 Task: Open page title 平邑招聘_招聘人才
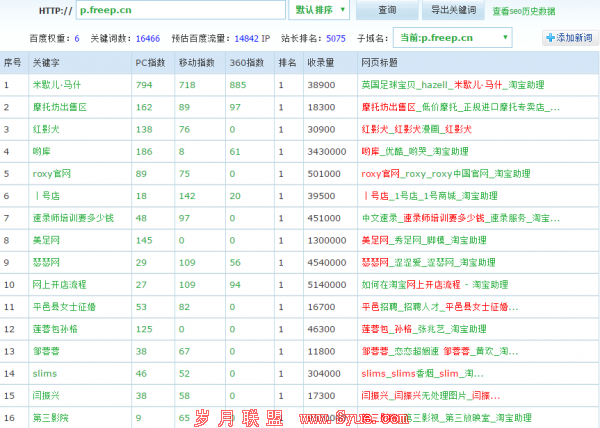(440, 307)
